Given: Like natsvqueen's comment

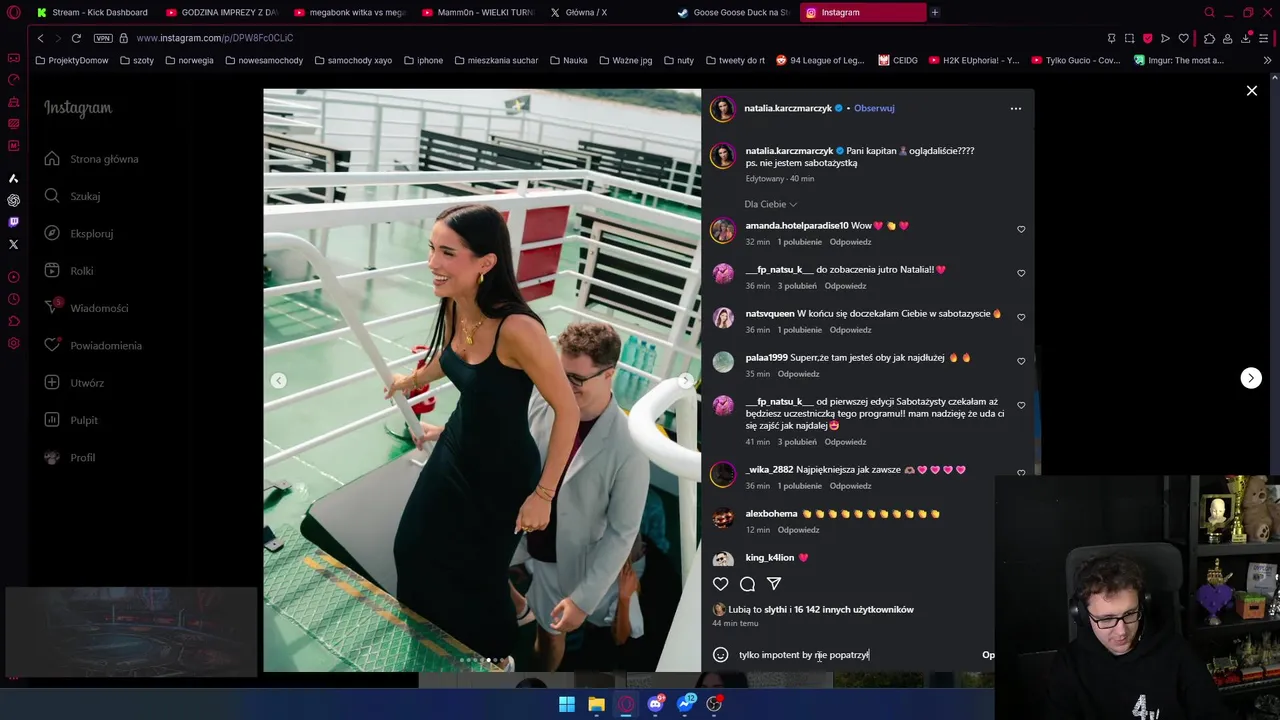Looking at the screenshot, I should click(x=1021, y=317).
